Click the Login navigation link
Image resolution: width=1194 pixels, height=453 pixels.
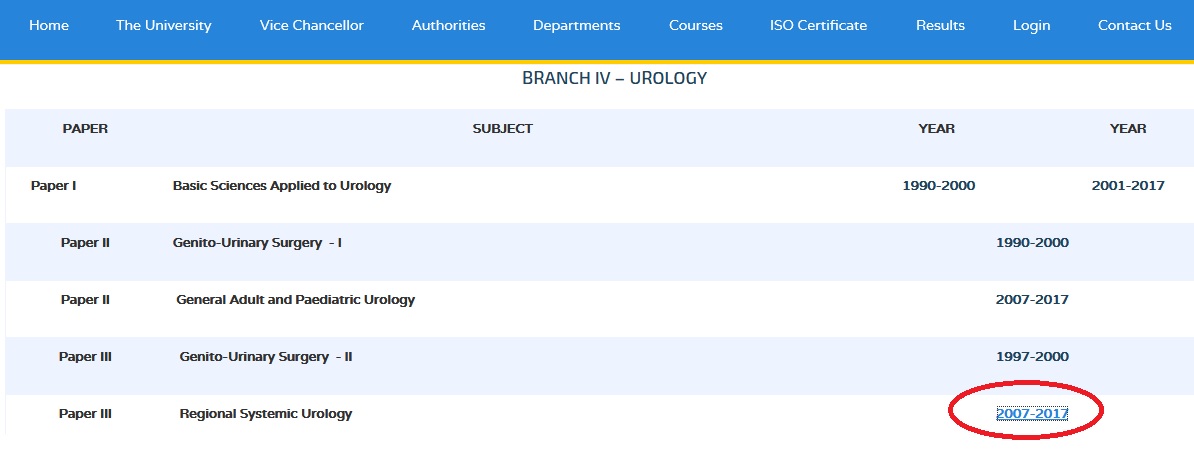pos(1031,25)
